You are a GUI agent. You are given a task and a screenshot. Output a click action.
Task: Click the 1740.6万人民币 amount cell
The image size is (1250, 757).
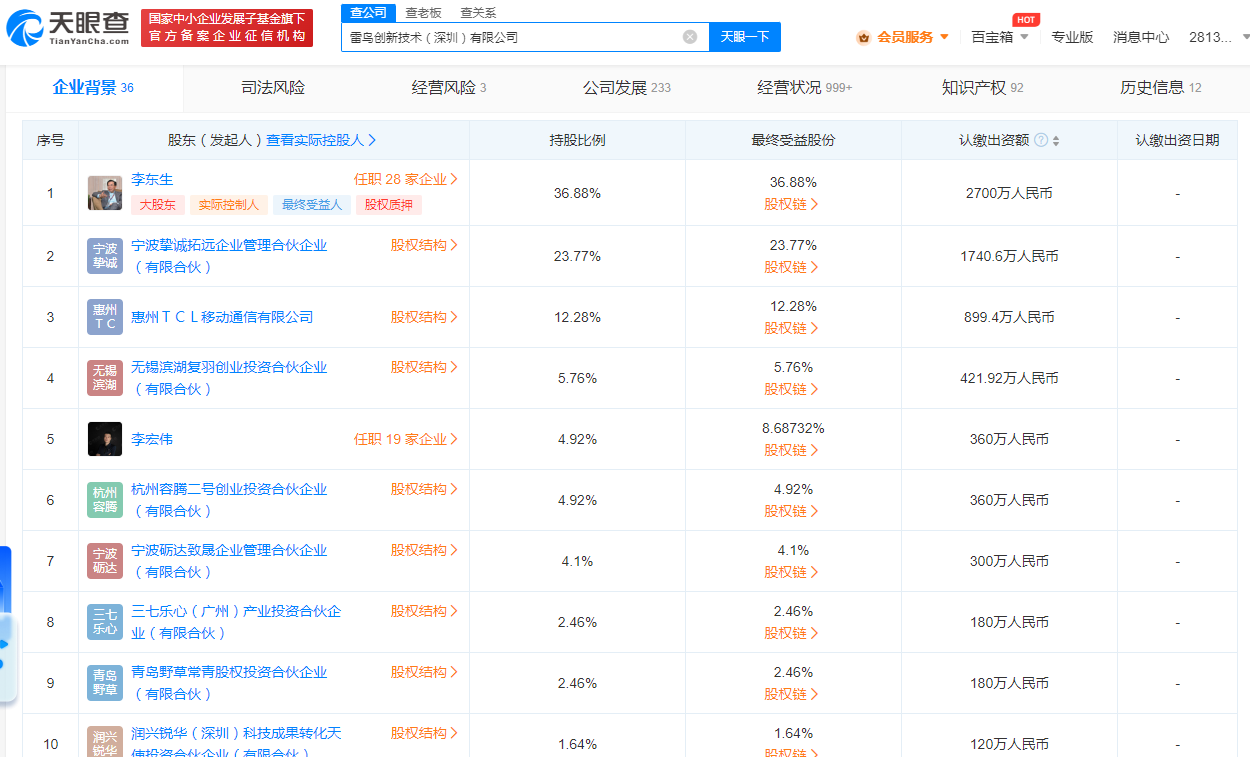point(1009,256)
